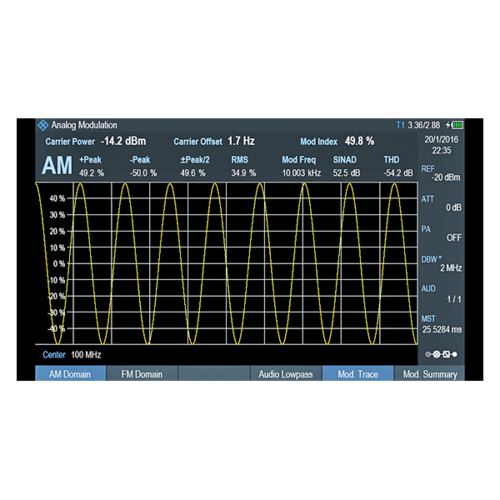Open the DBW 2 MHz bandwidth setting
The image size is (500, 500).
coord(441,264)
